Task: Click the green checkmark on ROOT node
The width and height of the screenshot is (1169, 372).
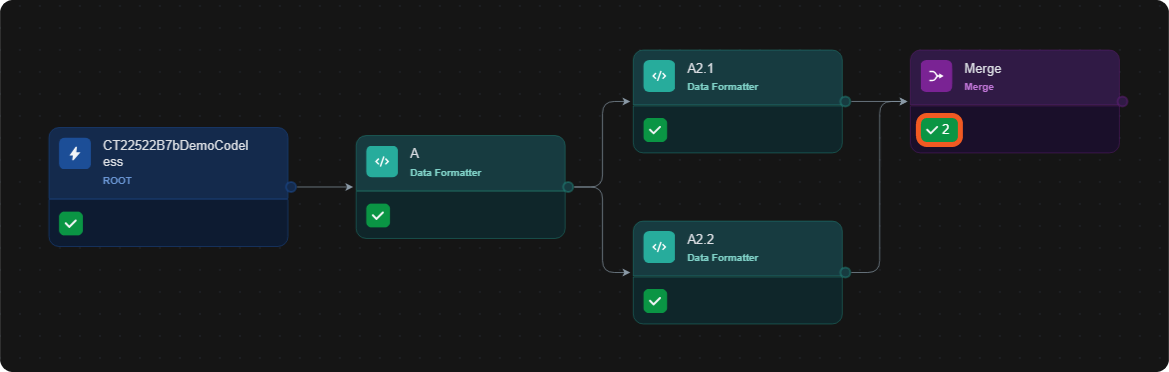Action: 71,223
